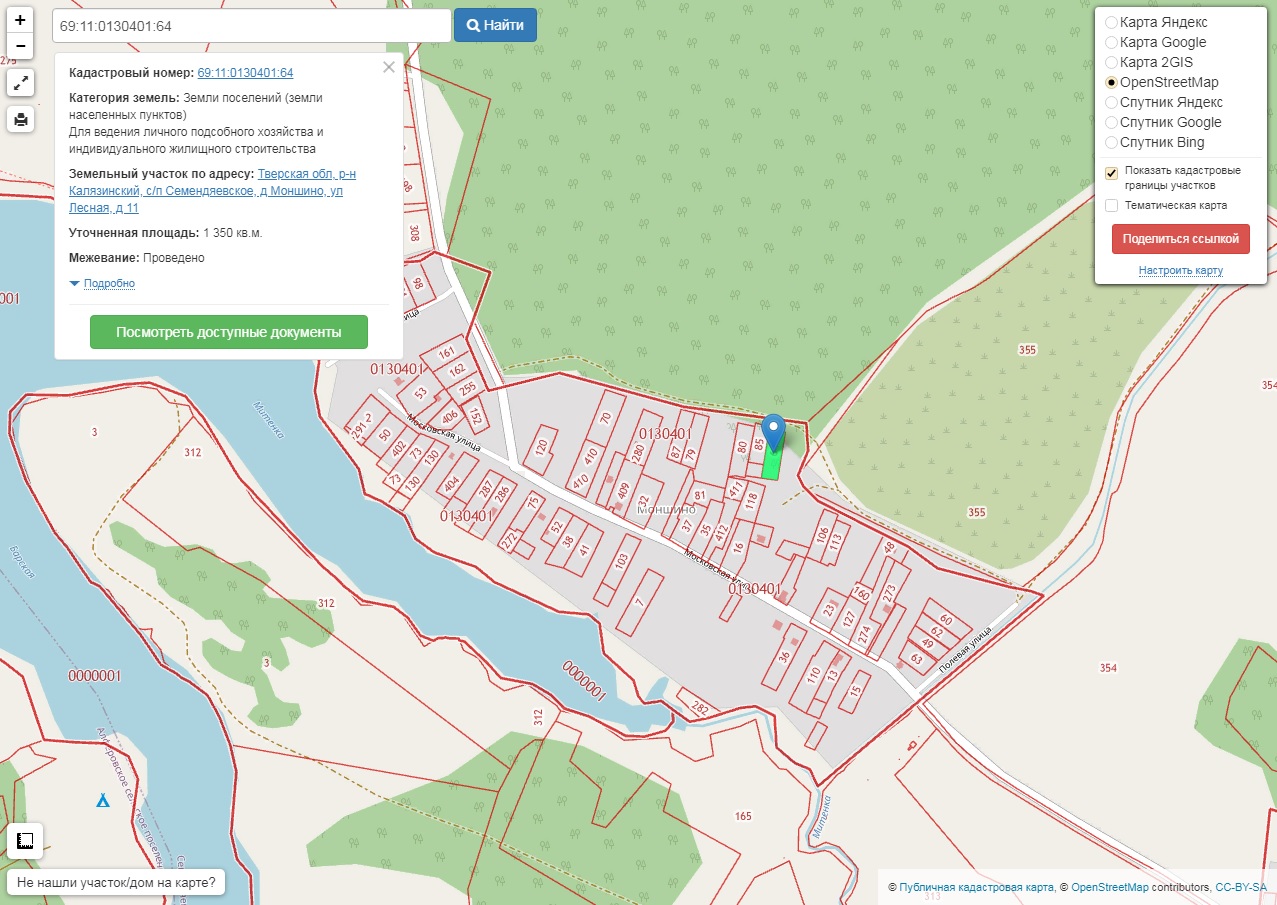
Task: Uncheck Показать кадастровые границы участков
Action: pos(1111,173)
